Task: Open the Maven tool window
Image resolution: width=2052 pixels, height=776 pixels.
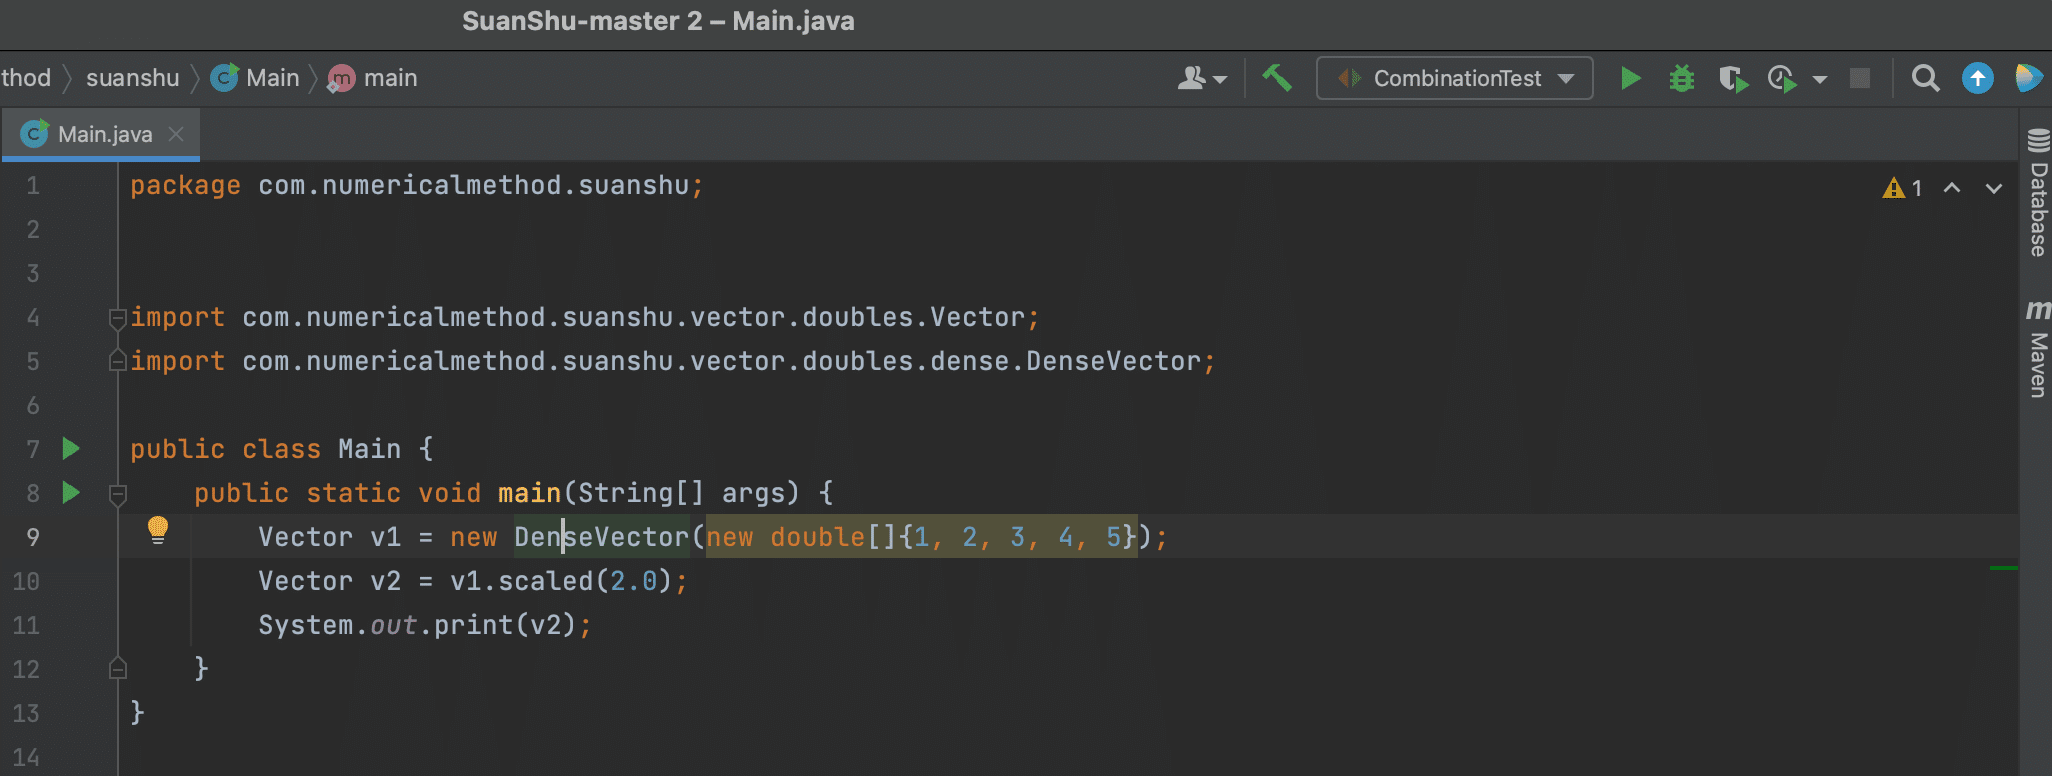Action: [2038, 348]
